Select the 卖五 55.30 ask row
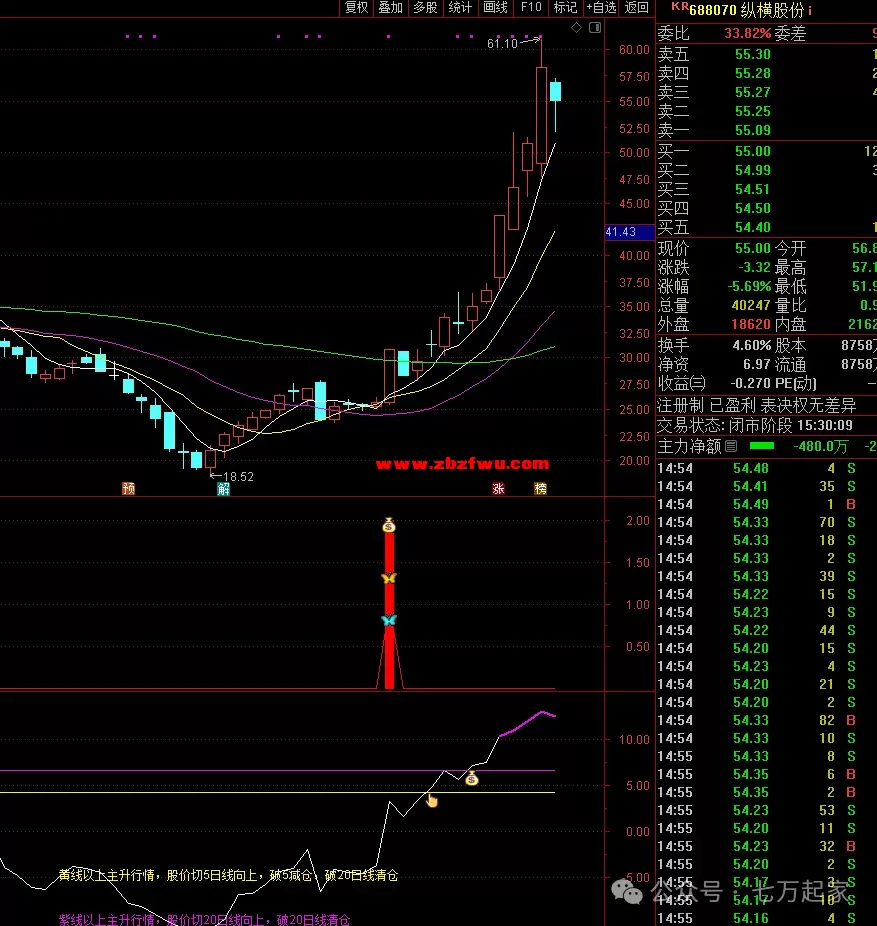Viewport: 877px width, 926px height. [767, 54]
